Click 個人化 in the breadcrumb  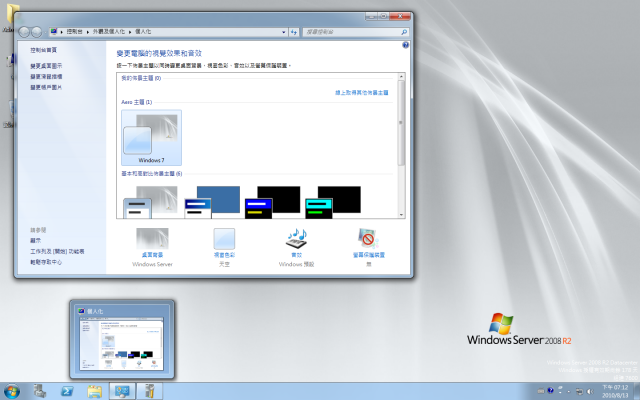pyautogui.click(x=143, y=31)
